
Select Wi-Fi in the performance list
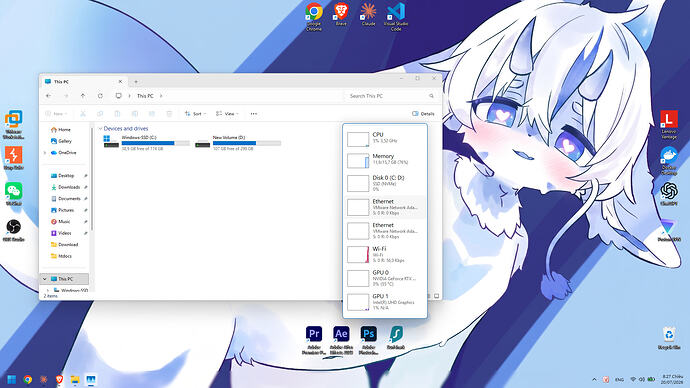pos(385,254)
